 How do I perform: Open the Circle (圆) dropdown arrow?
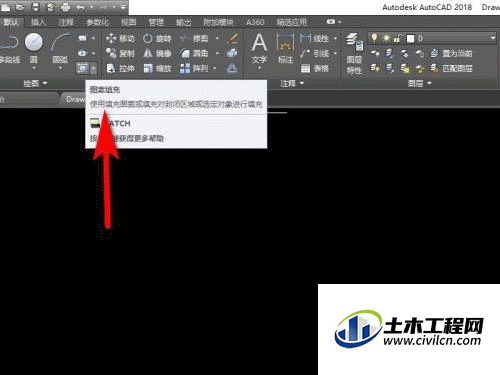click(34, 68)
